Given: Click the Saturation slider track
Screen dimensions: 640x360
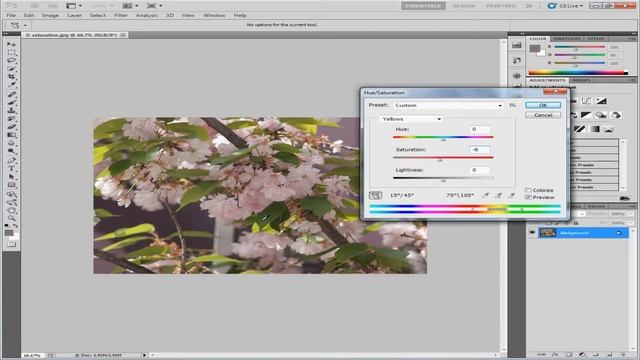Looking at the screenshot, I should pos(443,158).
